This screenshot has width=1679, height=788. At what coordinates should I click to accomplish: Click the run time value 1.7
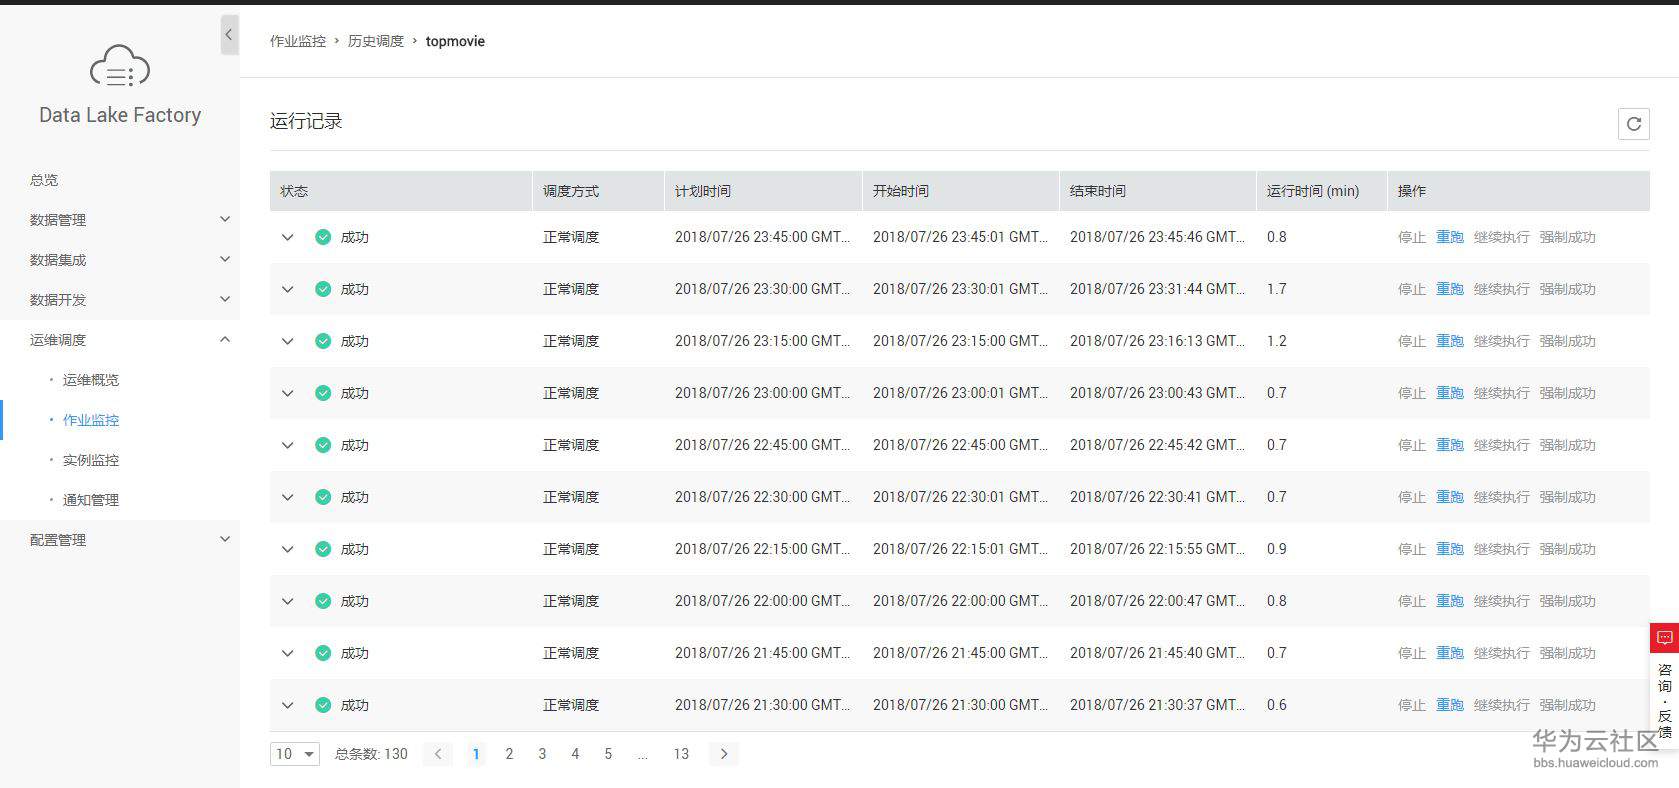point(1277,289)
